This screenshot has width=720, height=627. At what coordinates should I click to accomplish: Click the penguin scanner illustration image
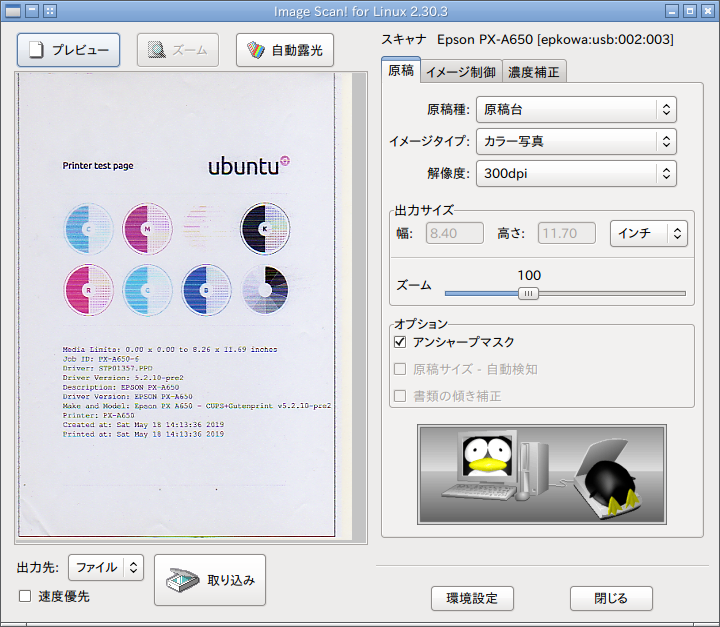(541, 474)
